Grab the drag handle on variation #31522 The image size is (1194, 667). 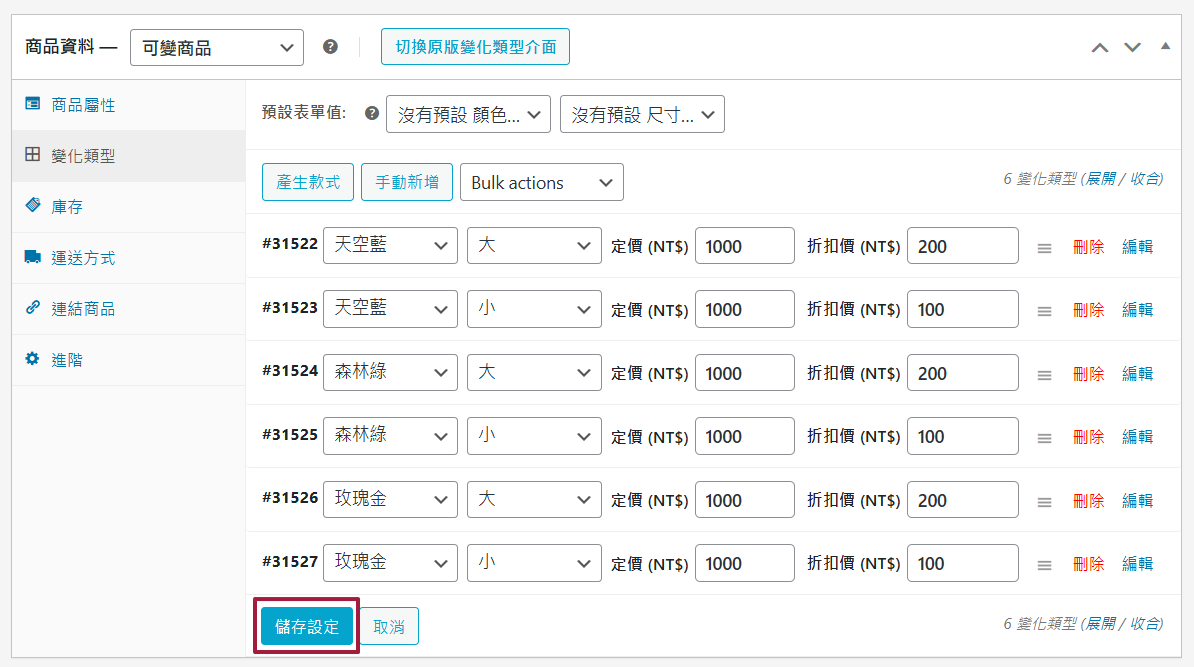[x=1044, y=246]
